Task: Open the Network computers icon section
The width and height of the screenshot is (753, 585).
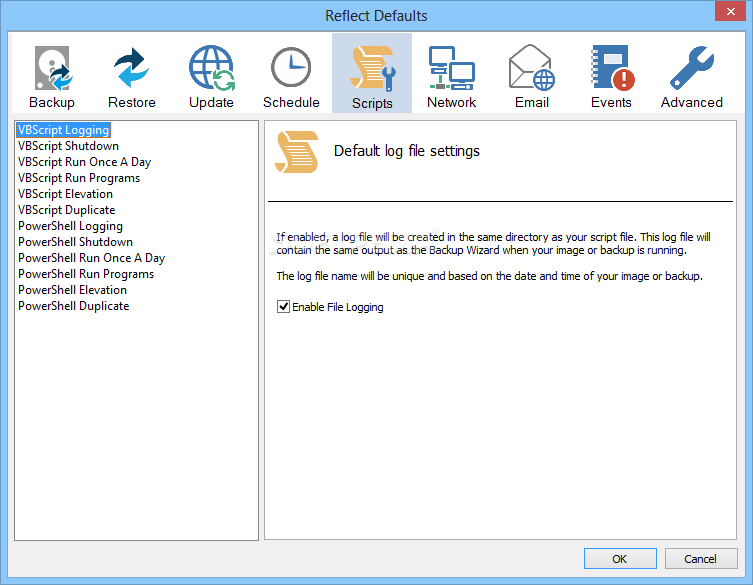Action: pos(451,74)
